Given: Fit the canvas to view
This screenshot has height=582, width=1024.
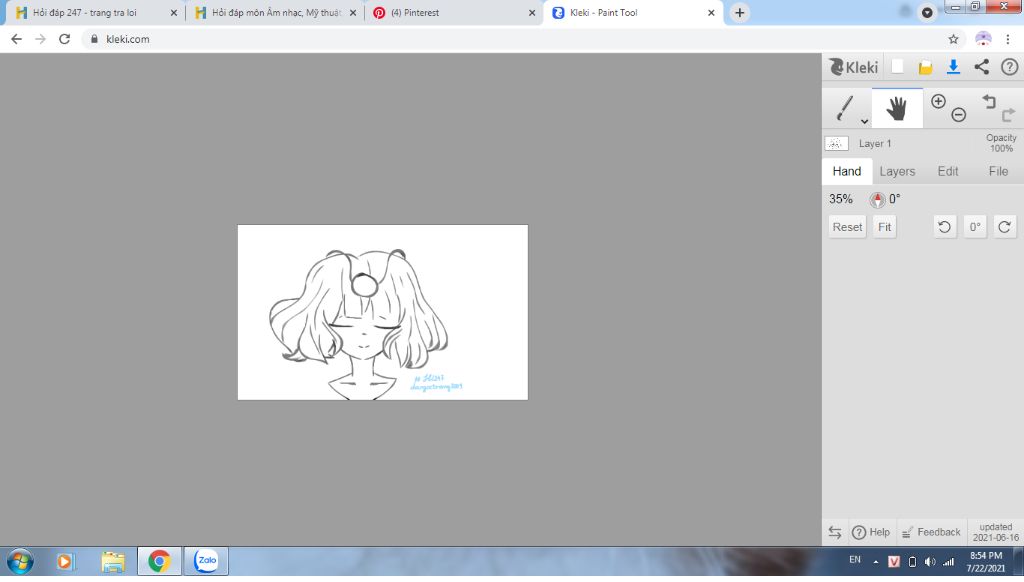Looking at the screenshot, I should (884, 227).
